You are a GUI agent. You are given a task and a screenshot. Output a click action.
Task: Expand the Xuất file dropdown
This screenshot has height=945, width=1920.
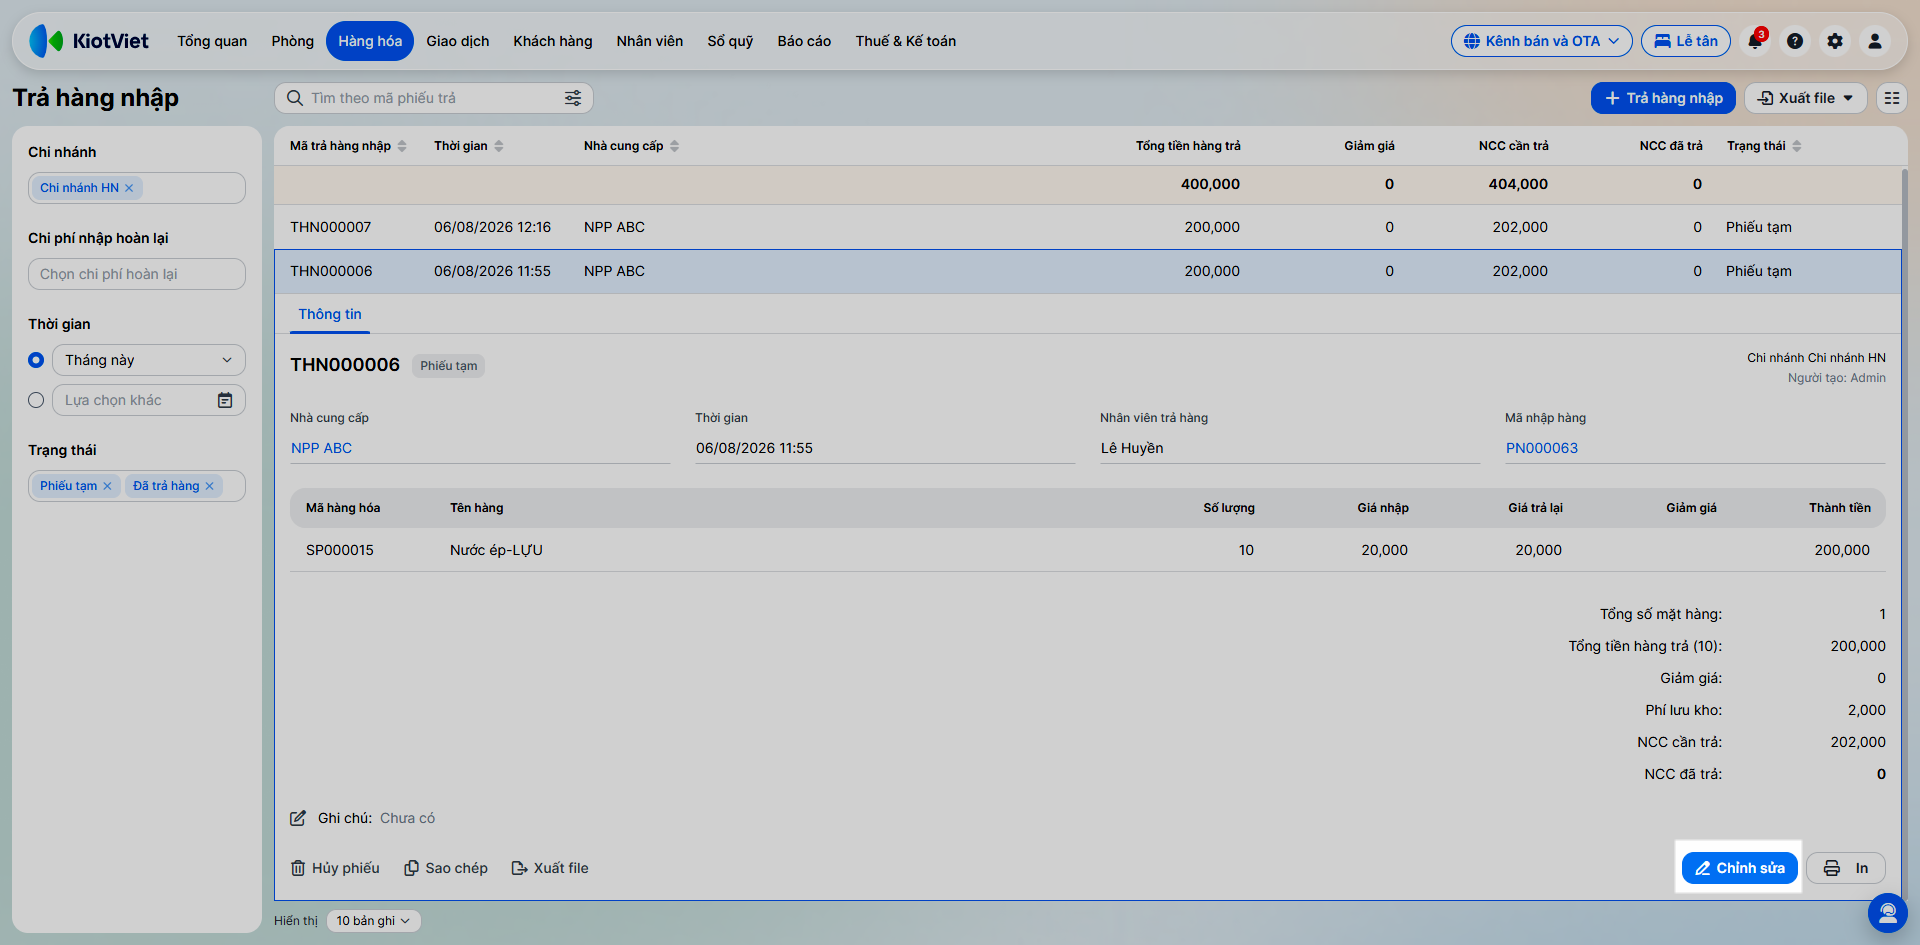tap(1805, 98)
